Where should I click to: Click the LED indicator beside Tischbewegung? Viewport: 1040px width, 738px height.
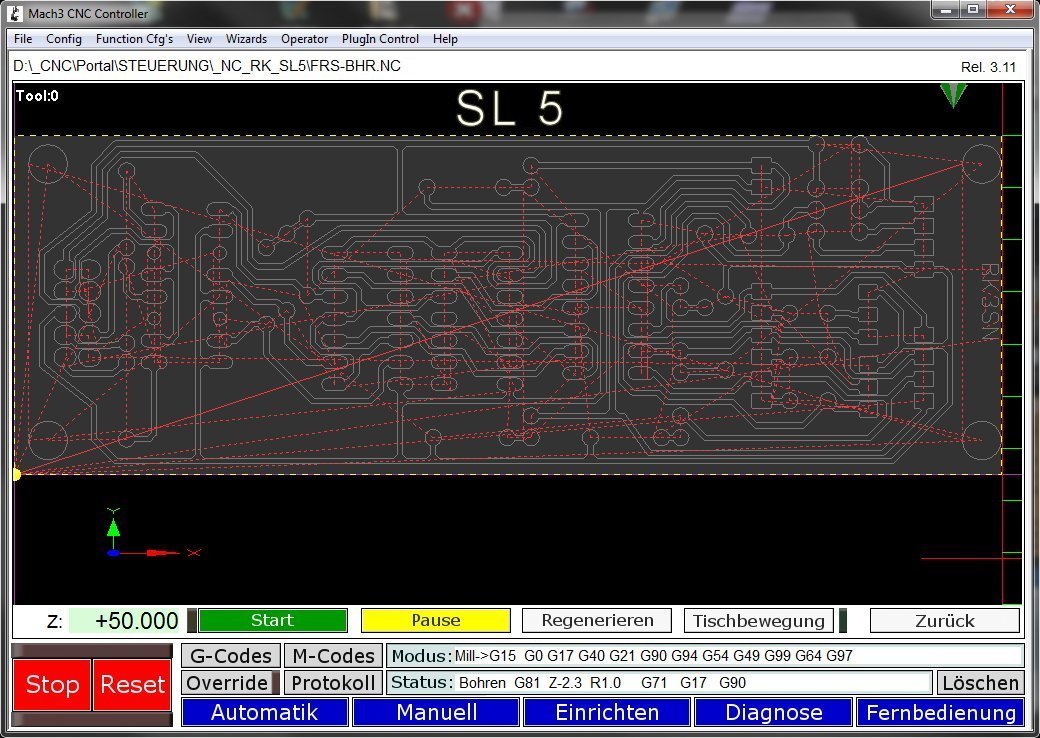(843, 621)
